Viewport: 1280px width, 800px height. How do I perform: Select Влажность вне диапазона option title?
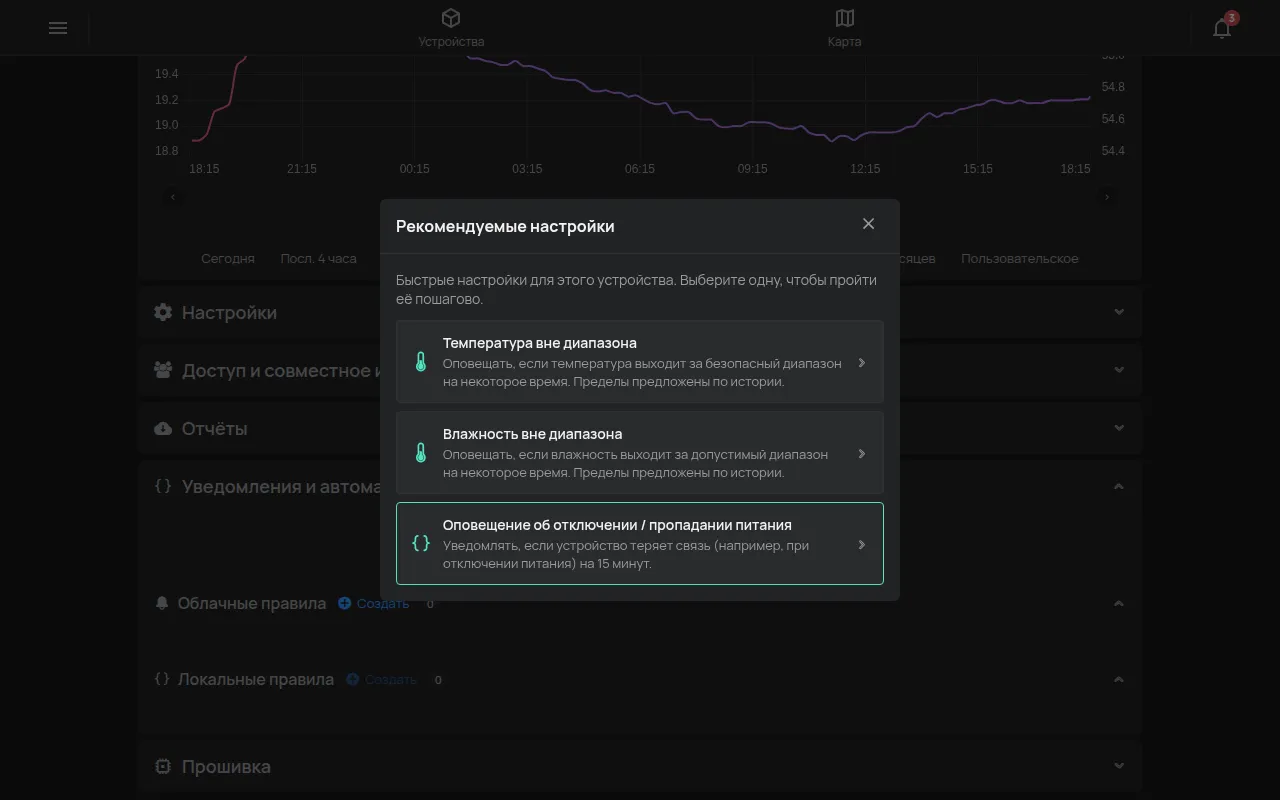532,434
